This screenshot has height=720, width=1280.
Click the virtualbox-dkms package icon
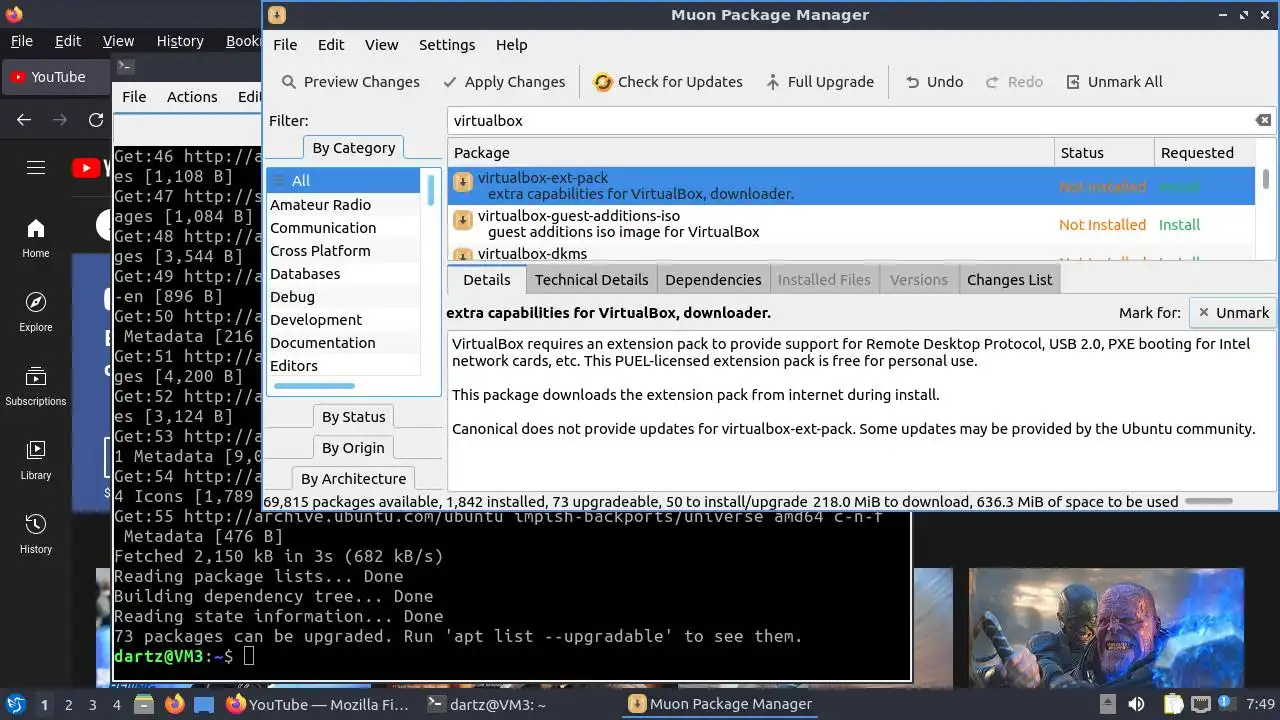coord(463,255)
